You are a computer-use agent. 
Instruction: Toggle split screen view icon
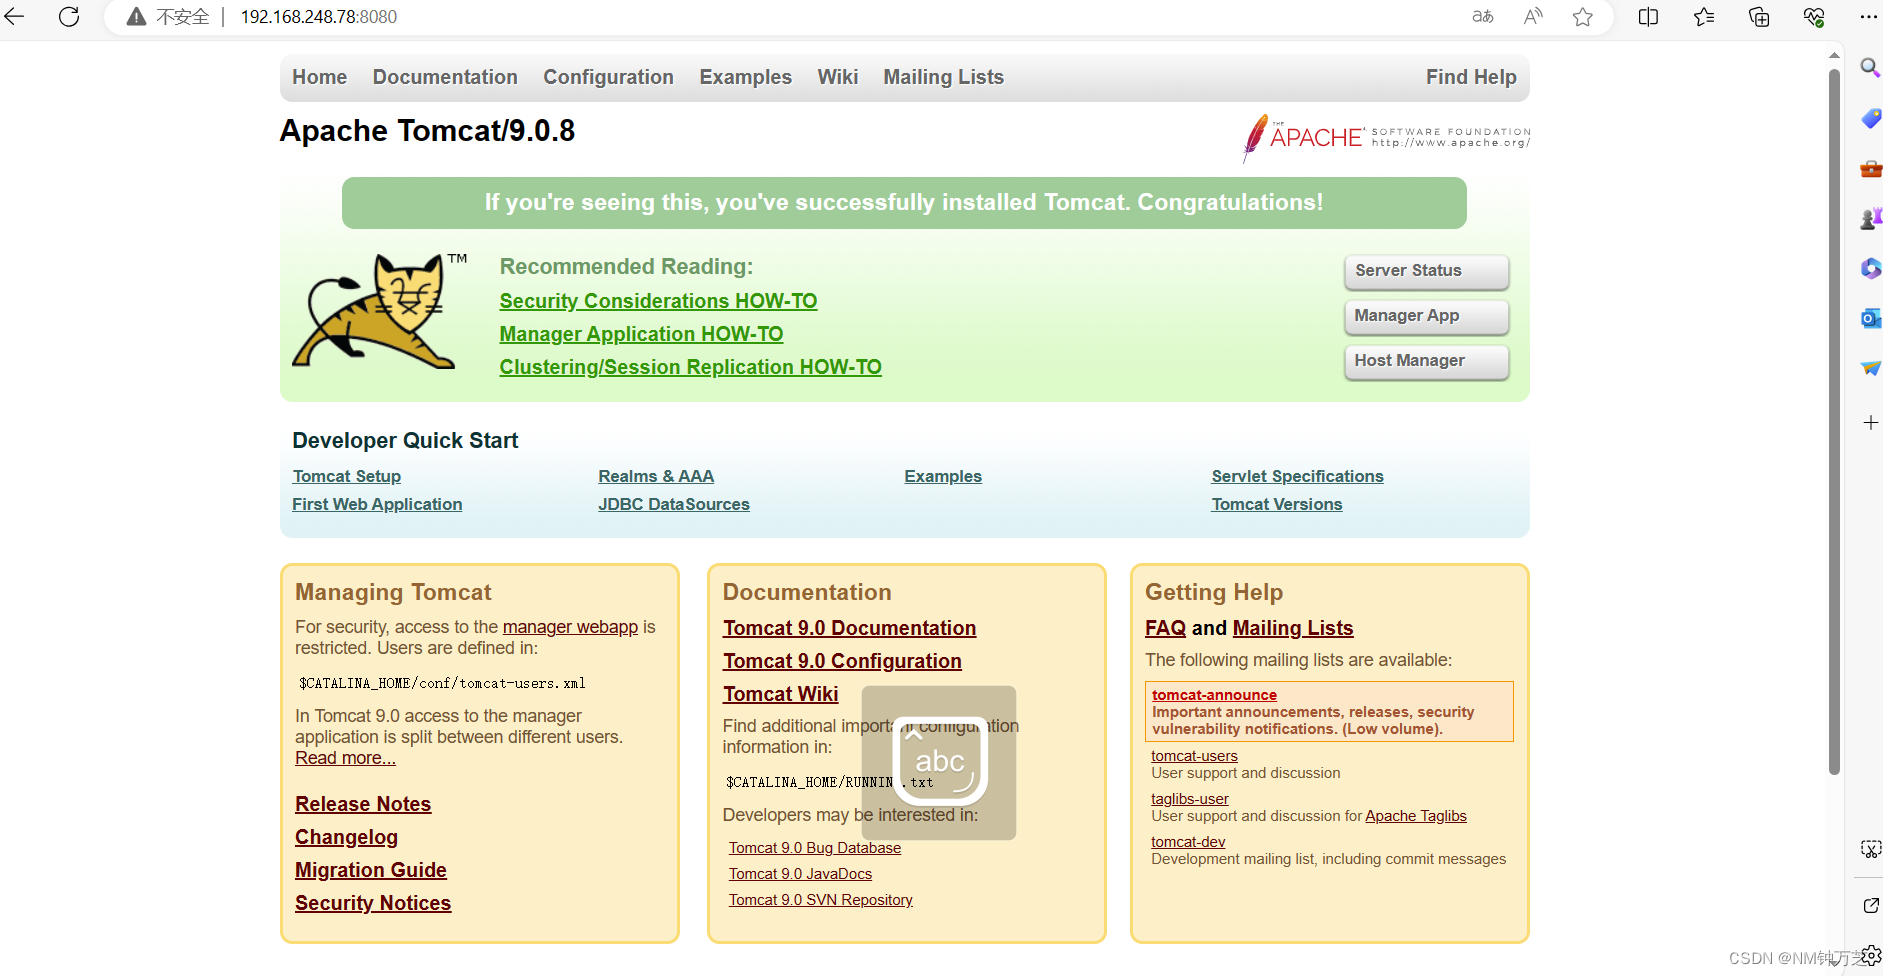pos(1649,17)
